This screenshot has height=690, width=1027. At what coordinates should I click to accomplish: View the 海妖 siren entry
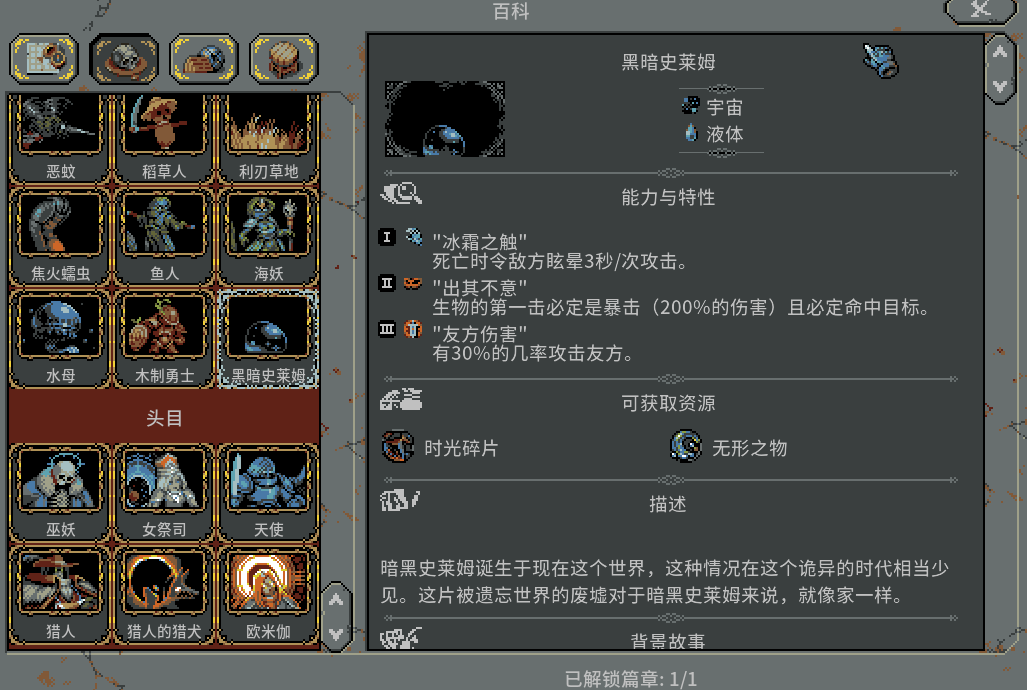click(268, 237)
